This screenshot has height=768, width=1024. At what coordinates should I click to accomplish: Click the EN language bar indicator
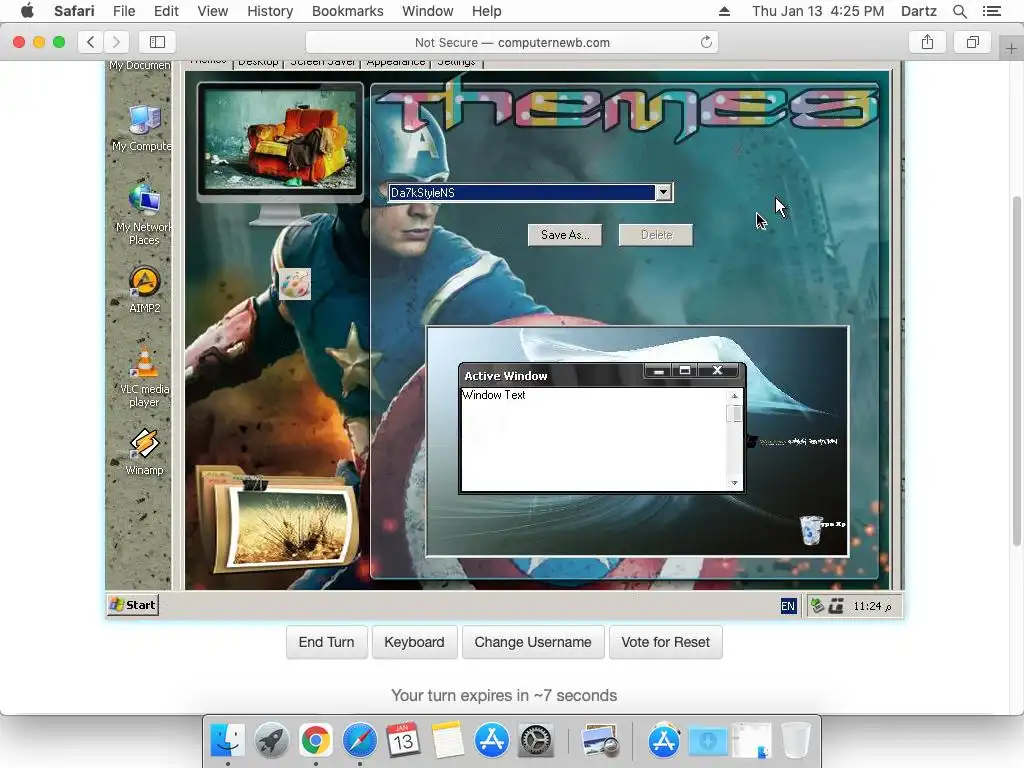click(x=788, y=606)
